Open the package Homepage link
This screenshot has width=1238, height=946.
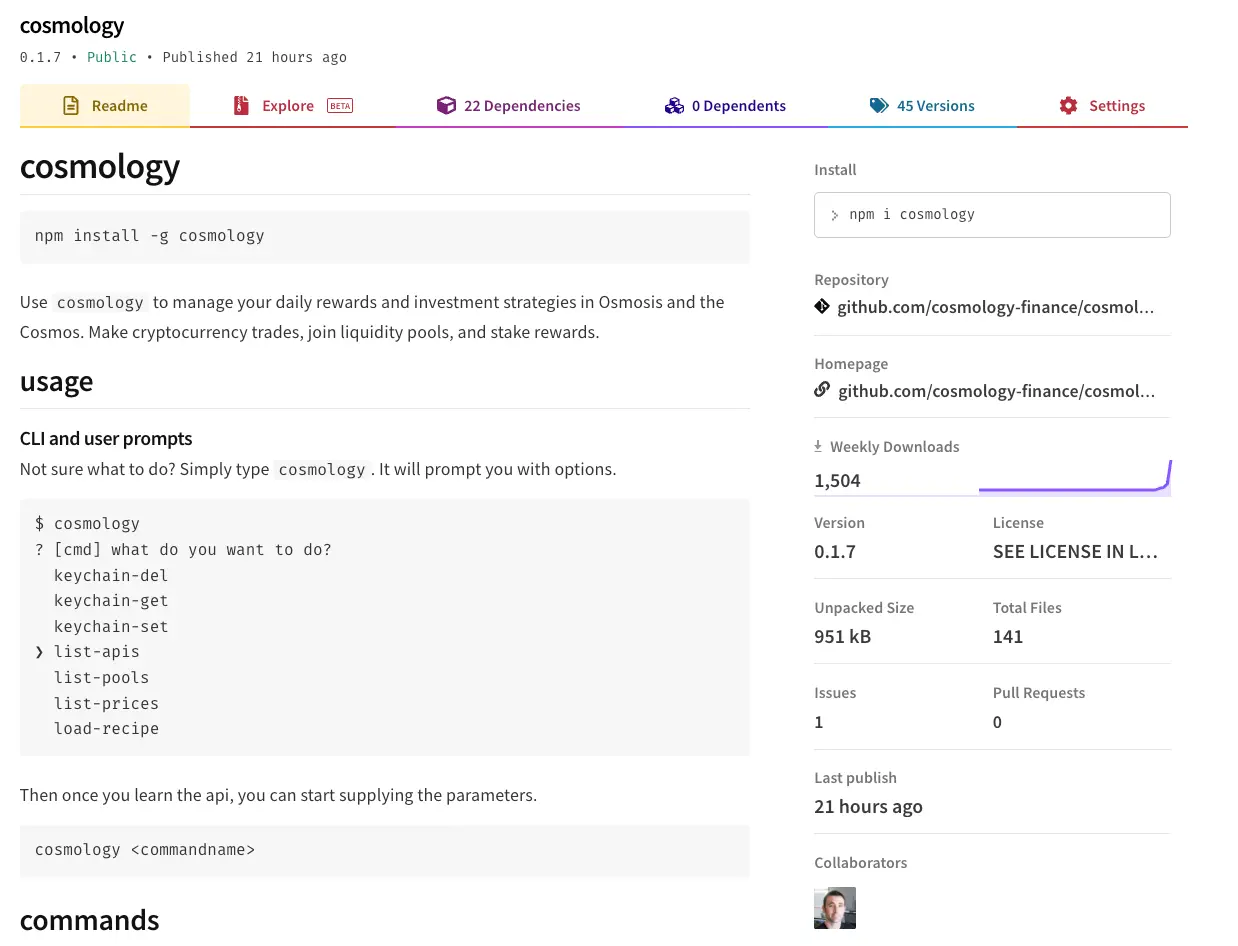click(x=997, y=390)
